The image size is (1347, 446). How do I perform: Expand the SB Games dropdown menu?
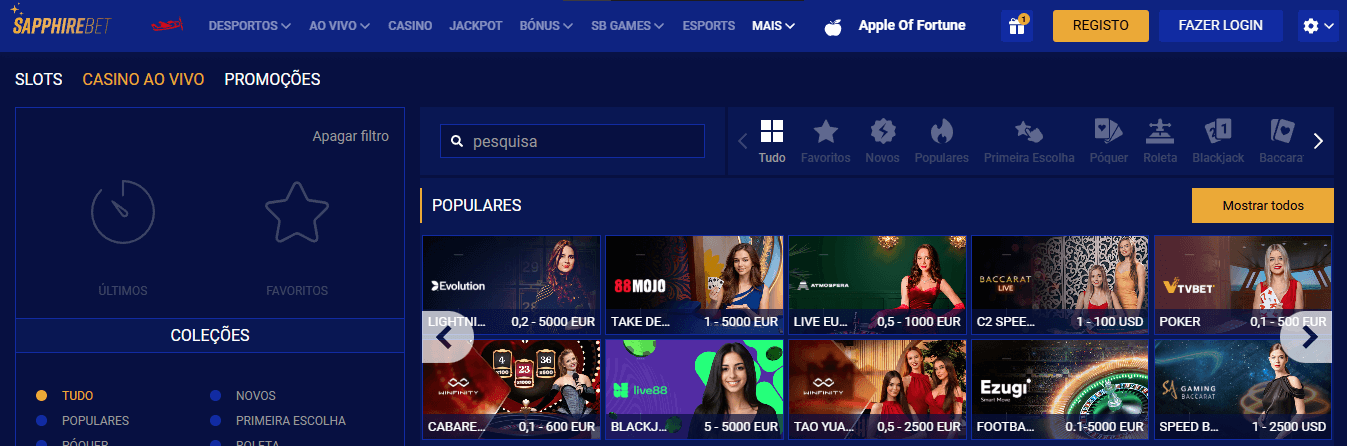pos(627,26)
